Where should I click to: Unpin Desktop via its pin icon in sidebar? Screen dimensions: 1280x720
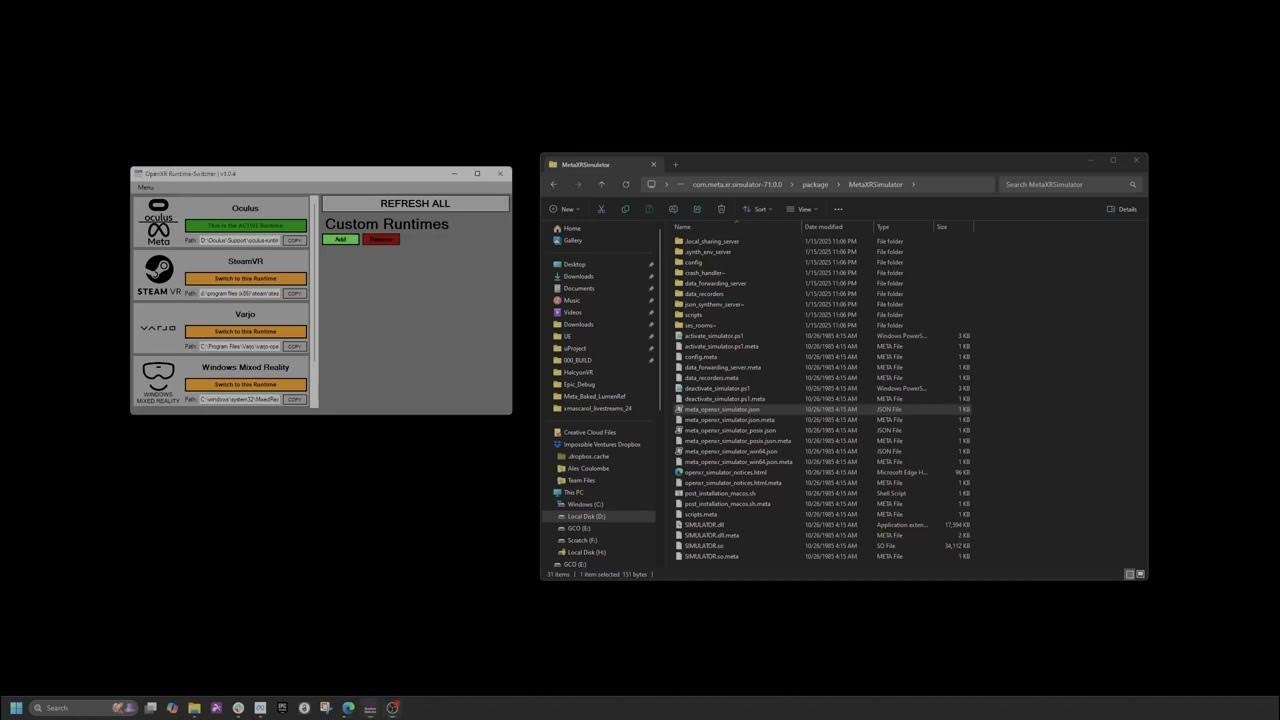(651, 264)
